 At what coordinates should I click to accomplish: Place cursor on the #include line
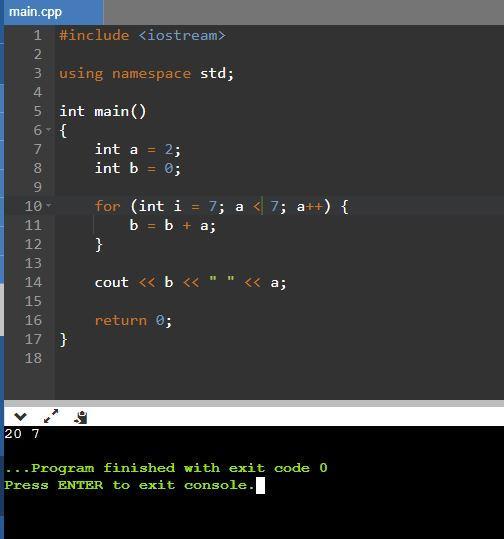pos(142,35)
